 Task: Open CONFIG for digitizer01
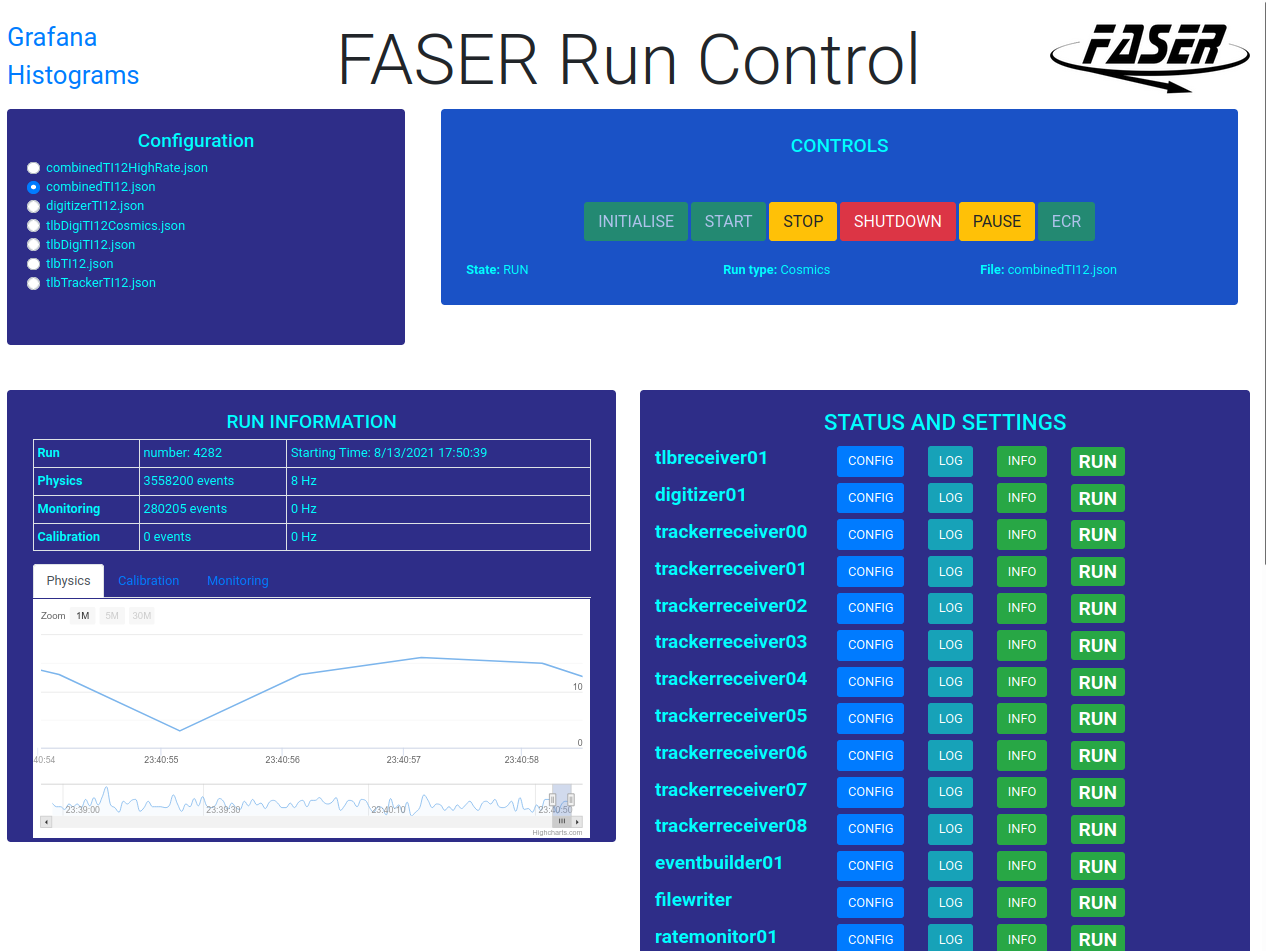pos(870,498)
